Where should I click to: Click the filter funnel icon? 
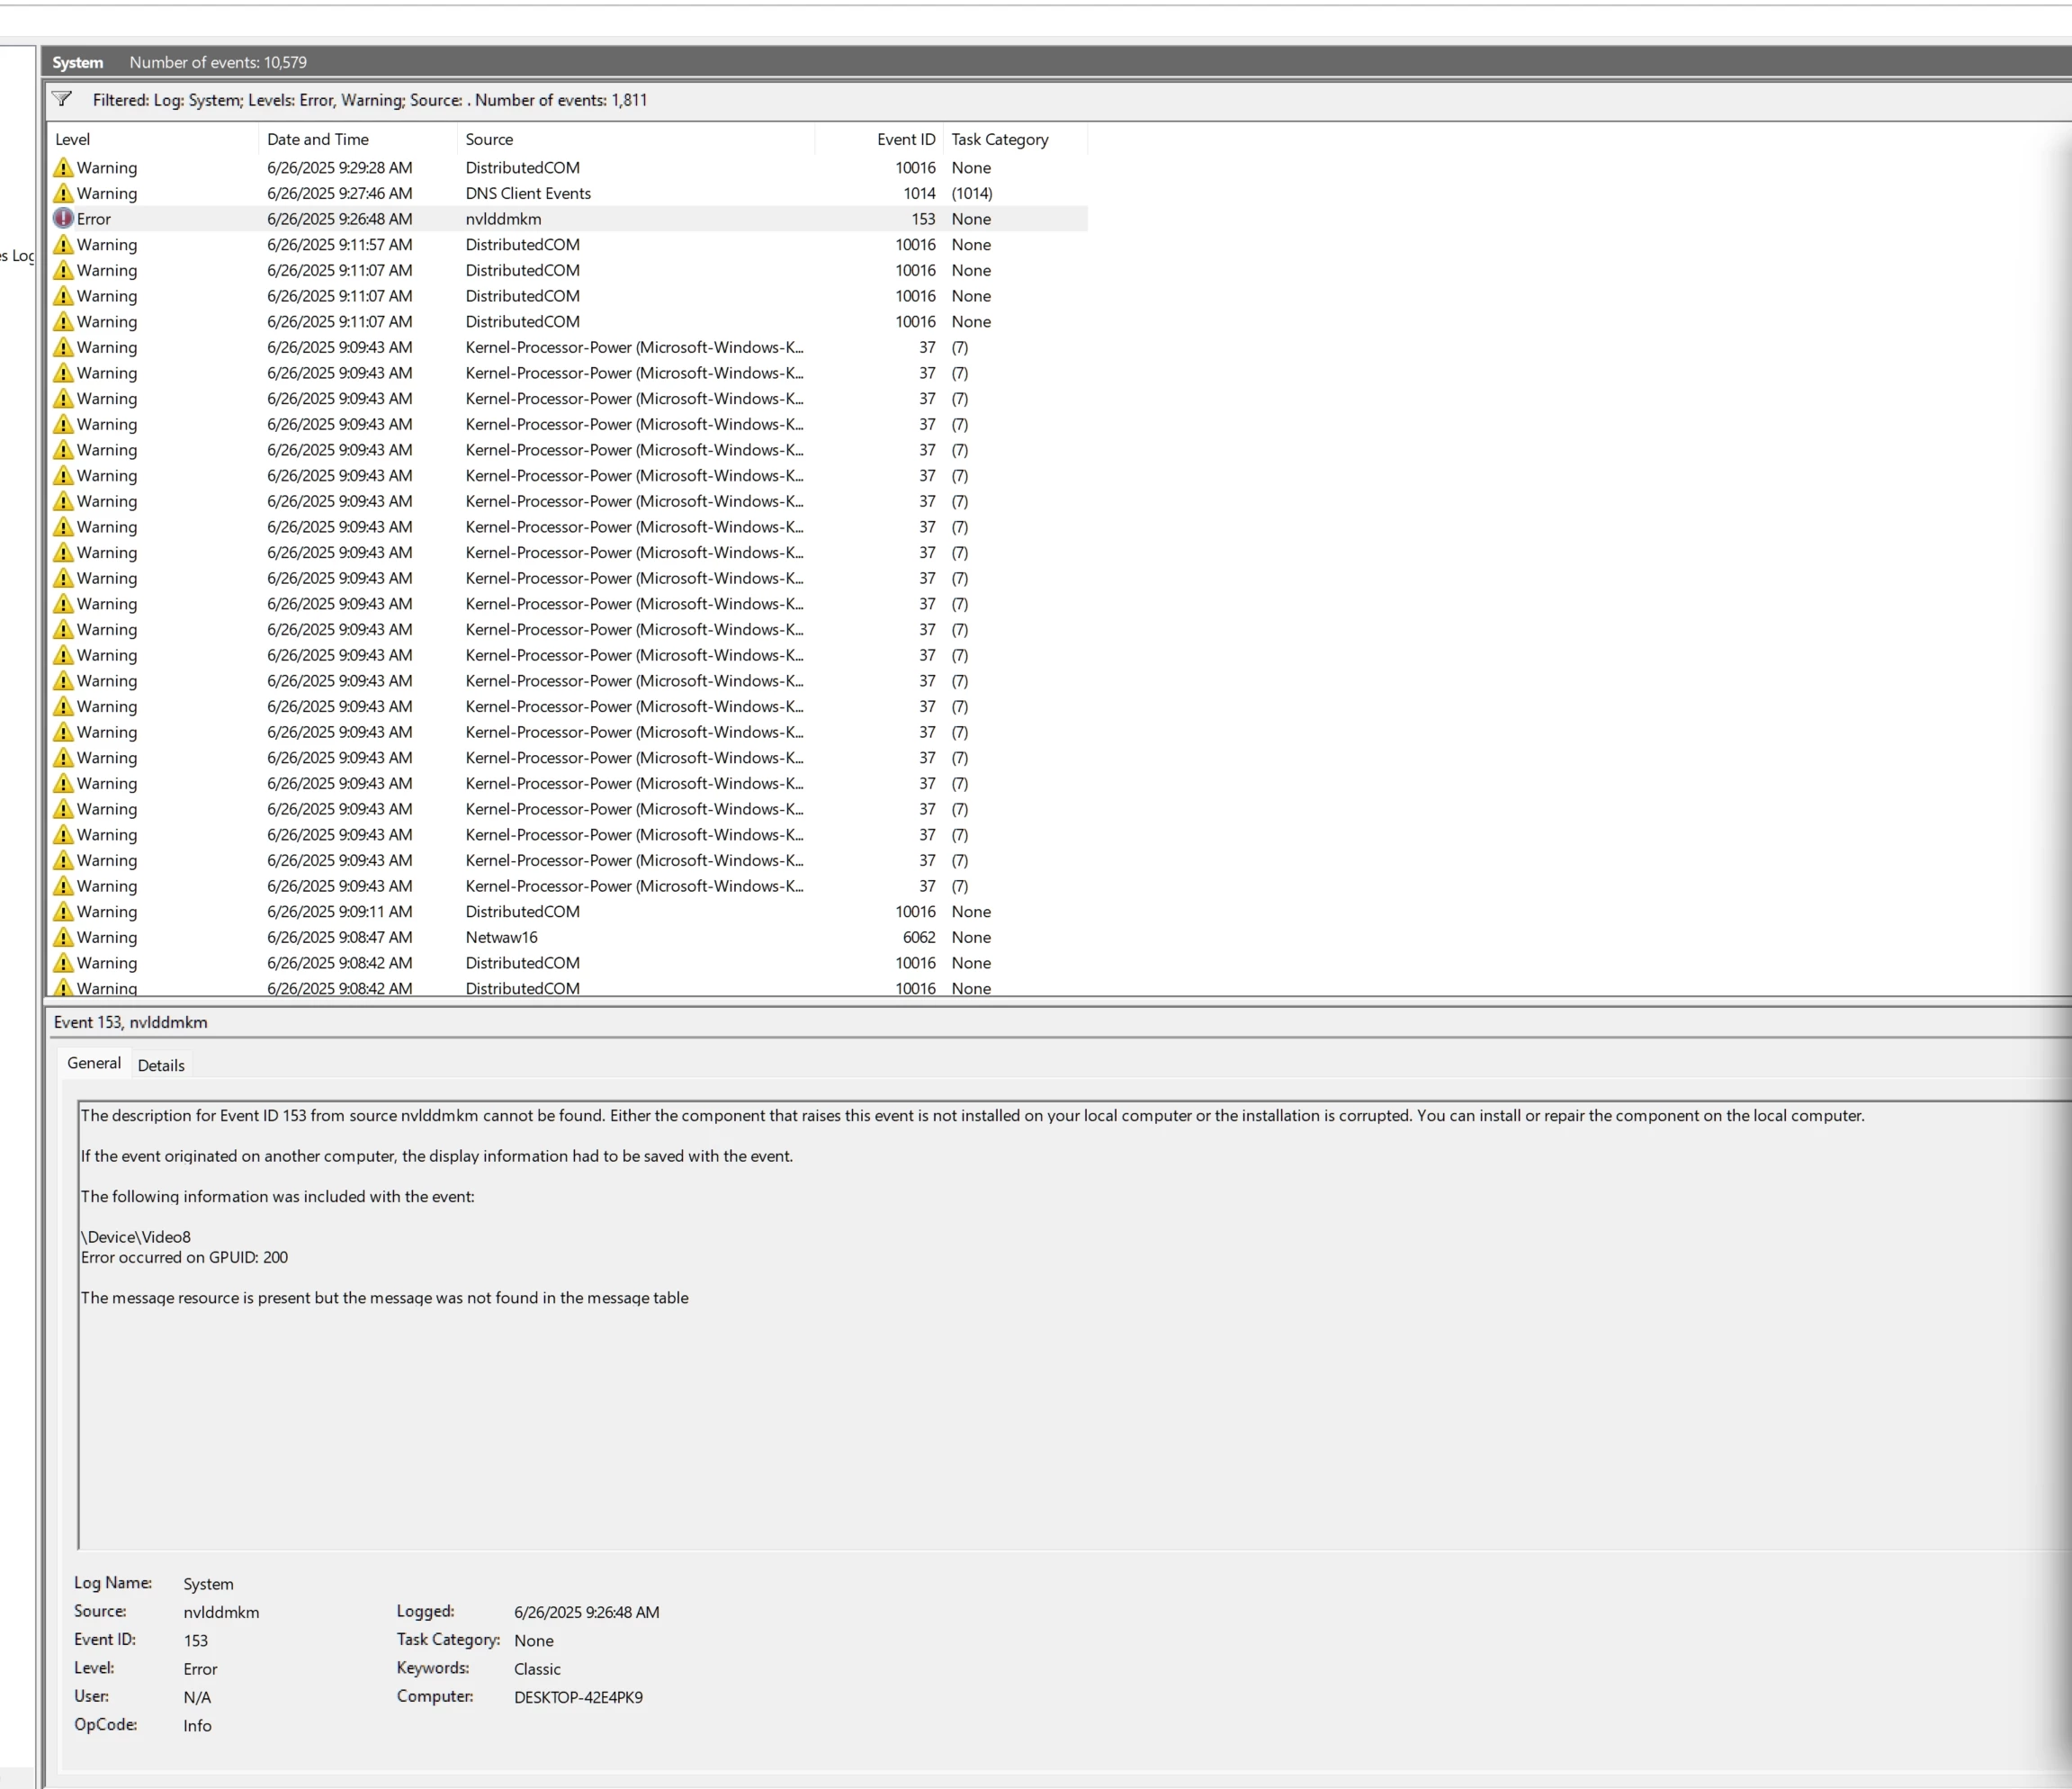pyautogui.click(x=62, y=99)
